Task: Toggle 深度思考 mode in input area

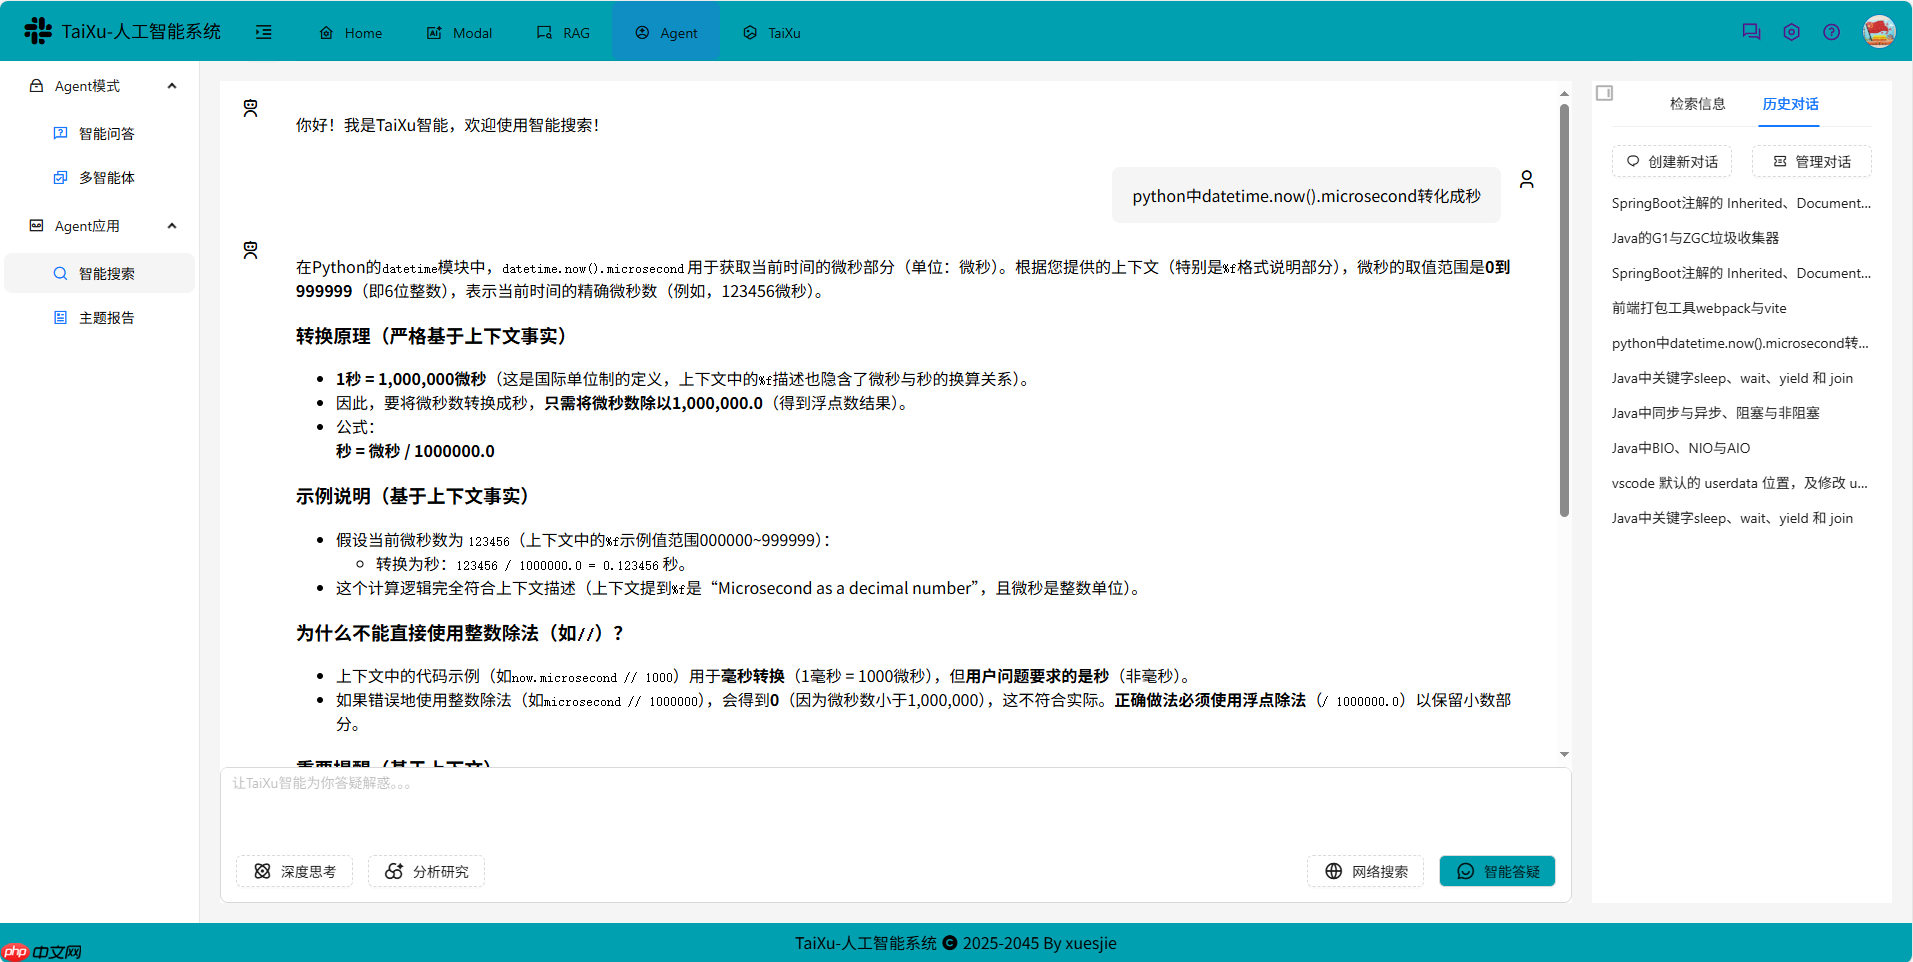Action: [294, 870]
